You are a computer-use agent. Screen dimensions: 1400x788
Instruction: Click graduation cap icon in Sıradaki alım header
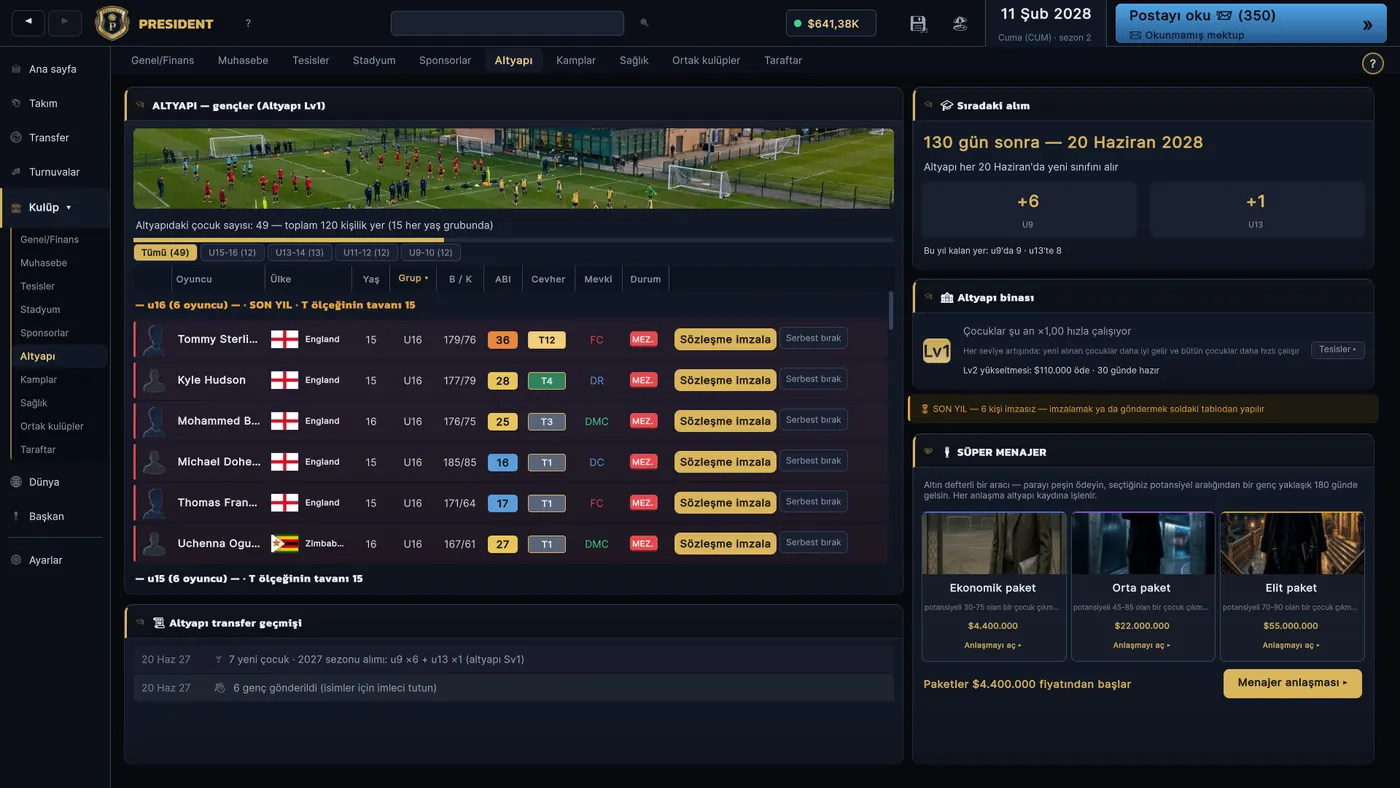pyautogui.click(x=947, y=105)
